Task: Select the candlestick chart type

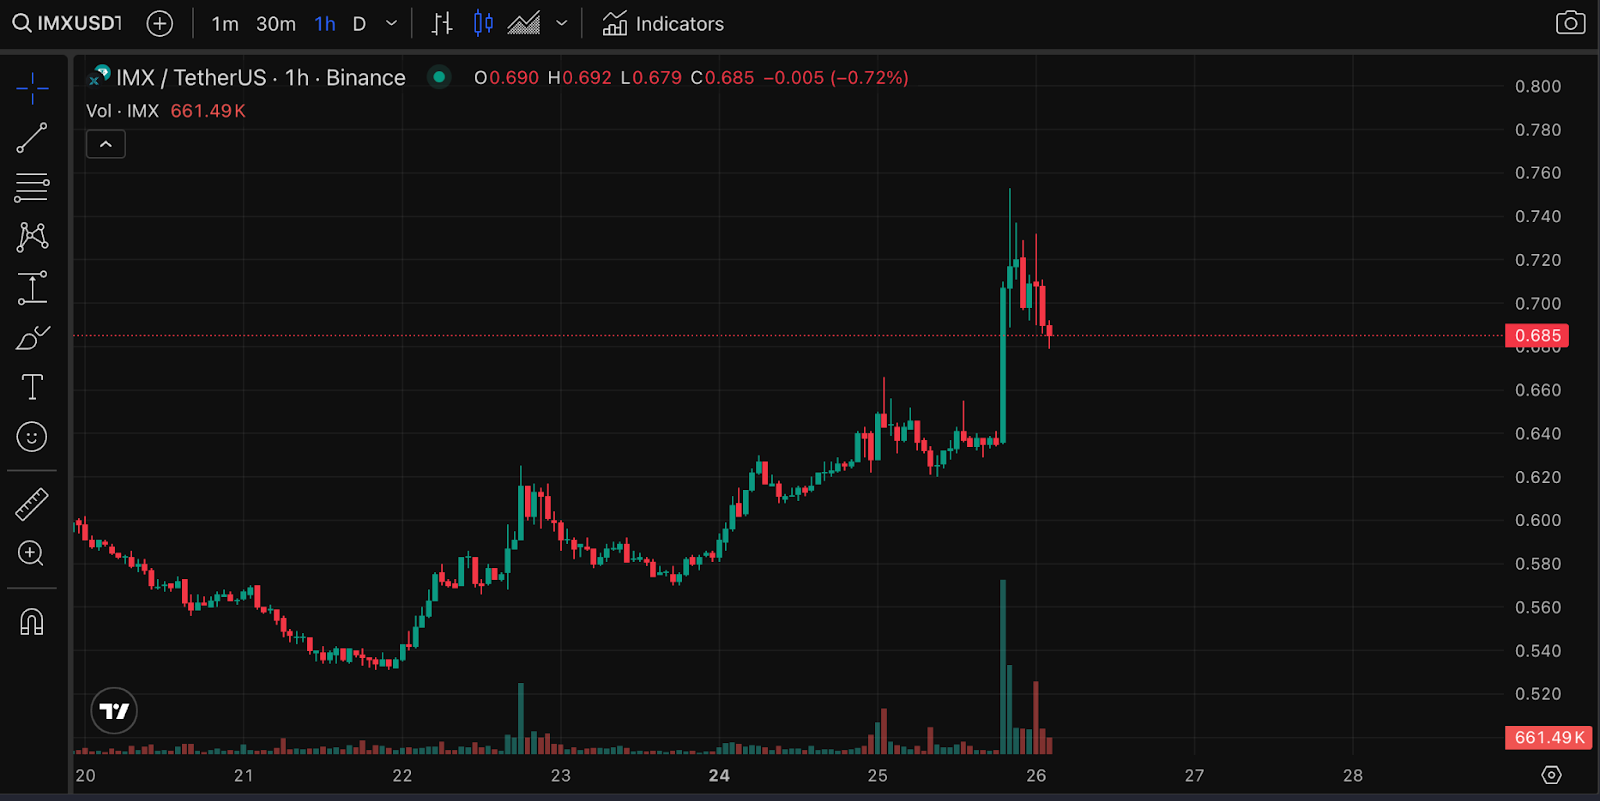Action: pos(483,24)
